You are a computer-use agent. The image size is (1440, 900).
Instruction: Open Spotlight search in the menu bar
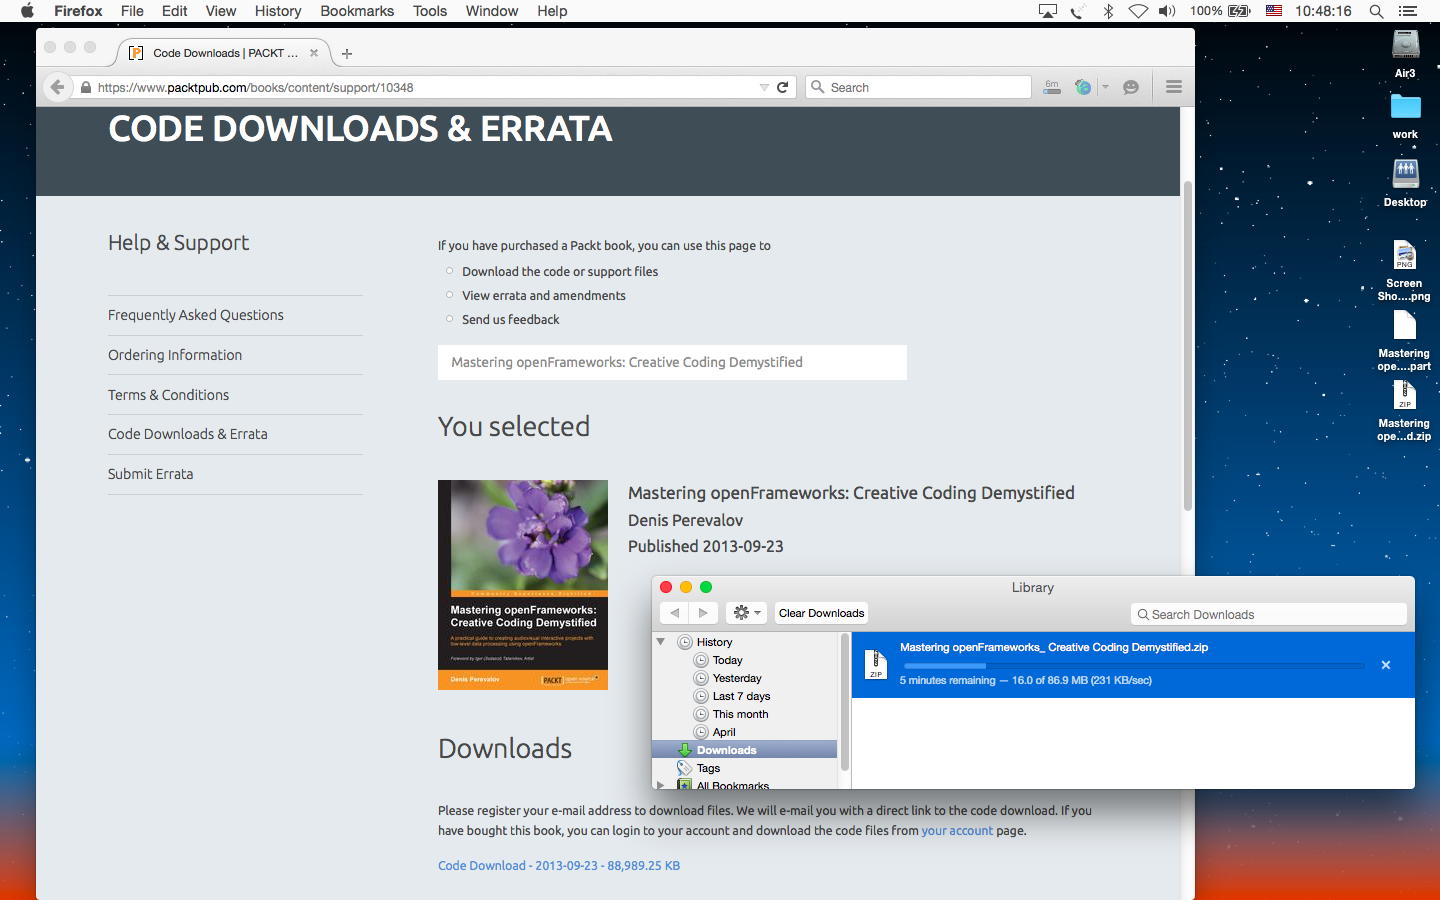click(x=1376, y=11)
